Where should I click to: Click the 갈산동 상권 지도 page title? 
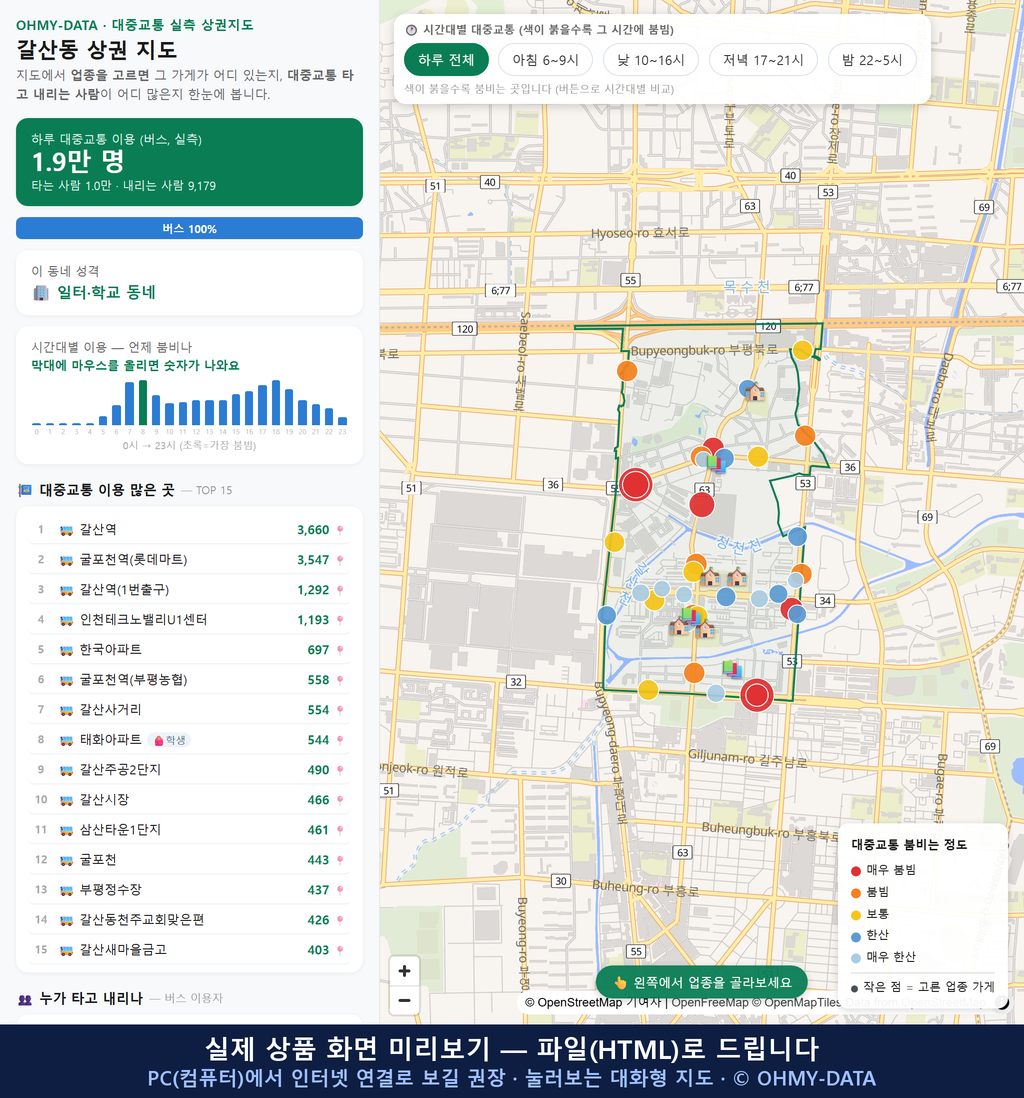[97, 50]
